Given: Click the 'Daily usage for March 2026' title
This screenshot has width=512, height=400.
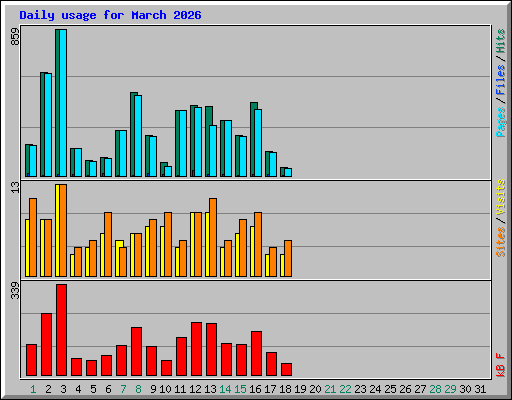Looking at the screenshot, I should point(110,16).
